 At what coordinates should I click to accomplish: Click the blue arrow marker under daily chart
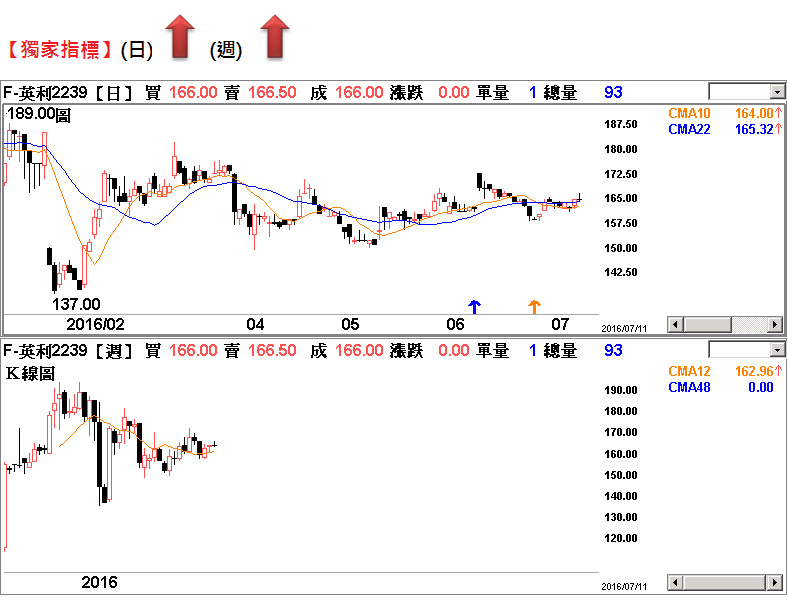point(474,307)
